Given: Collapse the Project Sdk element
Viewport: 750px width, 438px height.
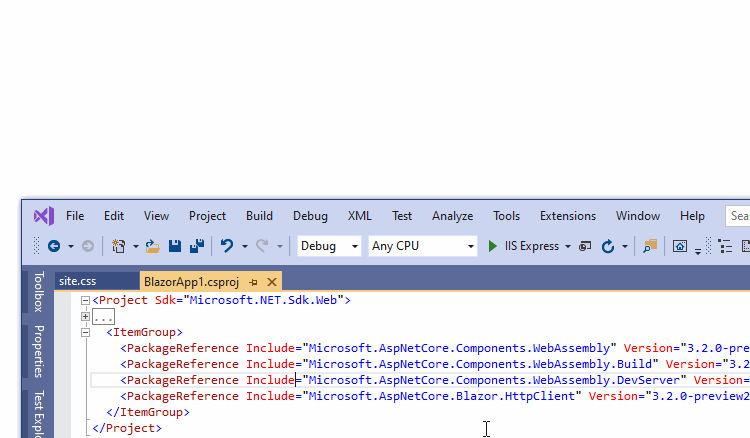Looking at the screenshot, I should tap(85, 300).
